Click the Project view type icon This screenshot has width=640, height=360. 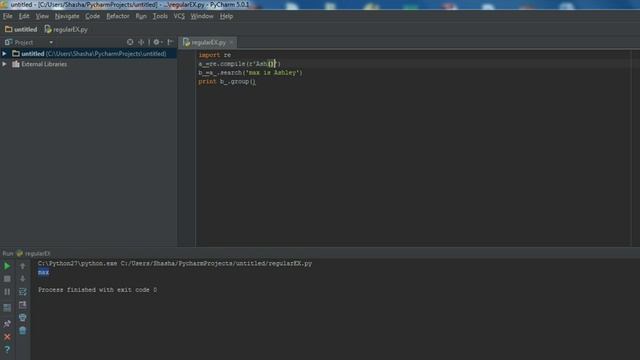[x=8, y=42]
